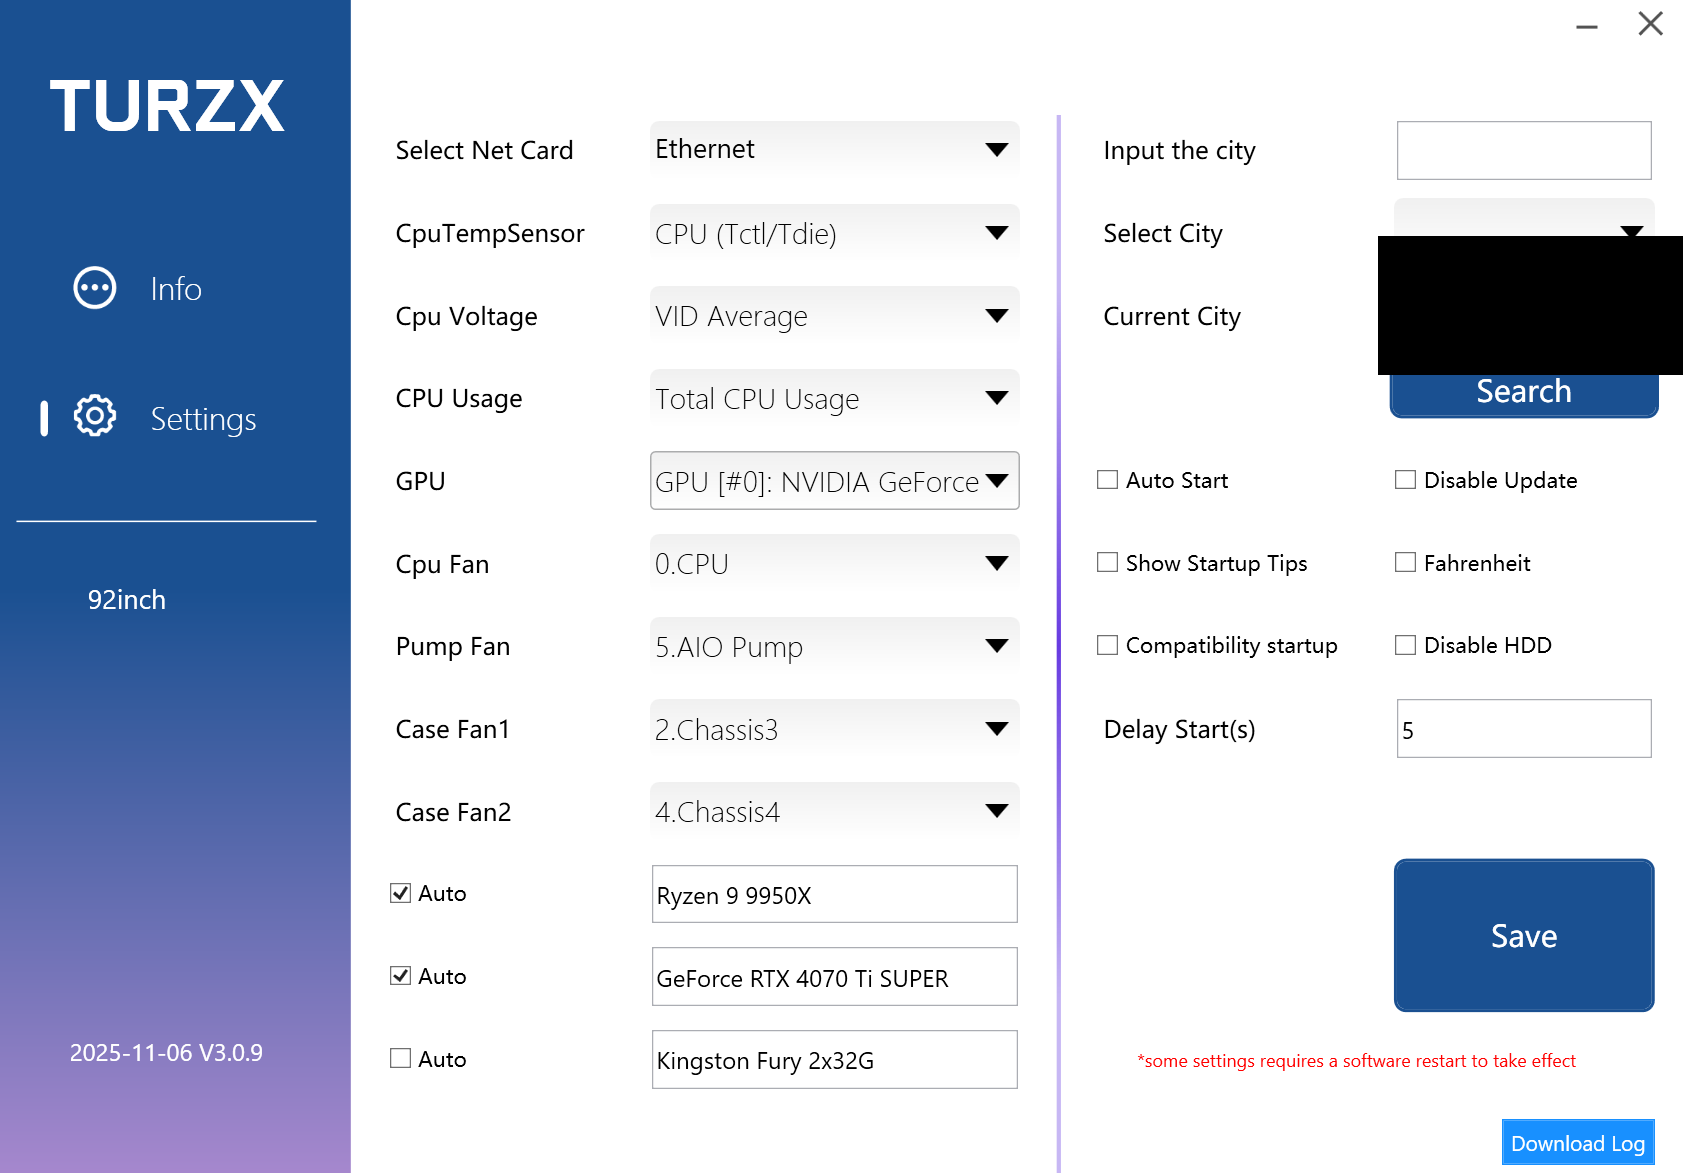The height and width of the screenshot is (1173, 1685).
Task: Focus the Delay Start(s) input field
Action: tap(1523, 729)
